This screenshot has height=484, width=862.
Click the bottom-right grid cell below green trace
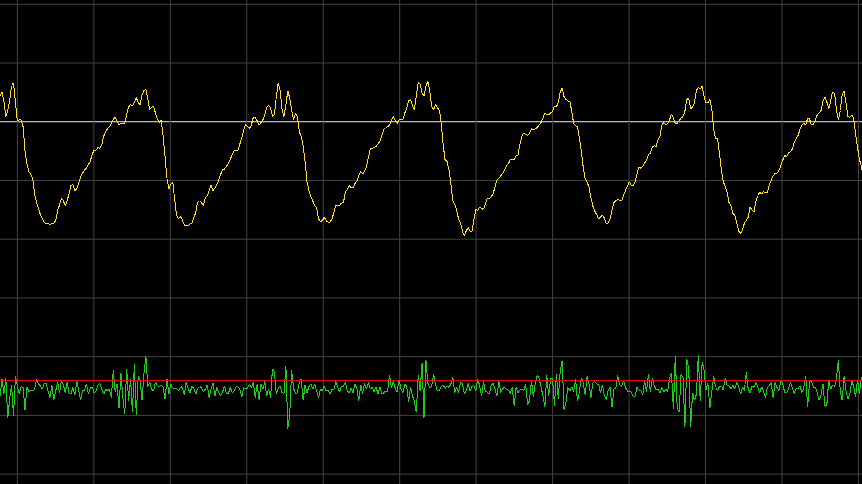825,449
